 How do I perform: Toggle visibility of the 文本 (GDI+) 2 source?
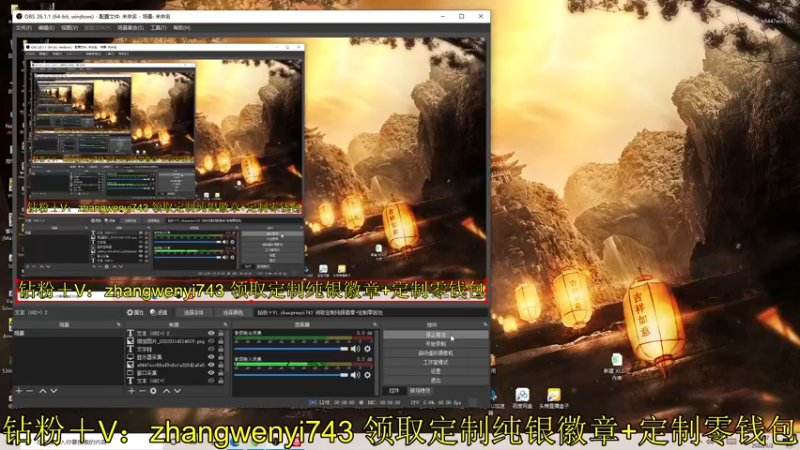click(x=211, y=333)
